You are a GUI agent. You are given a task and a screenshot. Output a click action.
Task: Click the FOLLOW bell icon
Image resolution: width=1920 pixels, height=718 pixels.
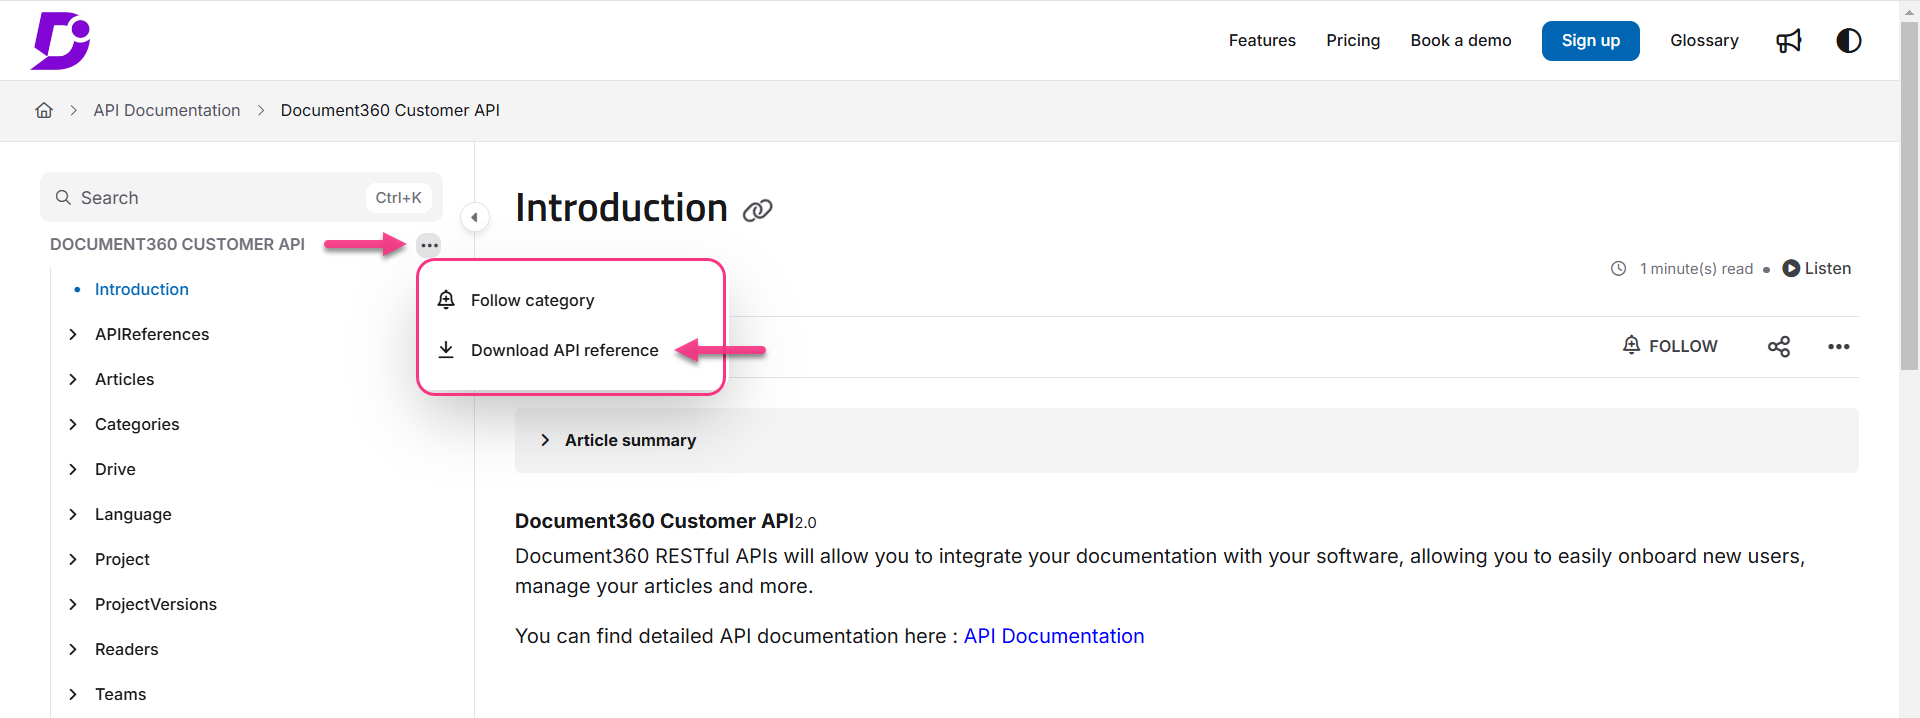pos(1631,345)
